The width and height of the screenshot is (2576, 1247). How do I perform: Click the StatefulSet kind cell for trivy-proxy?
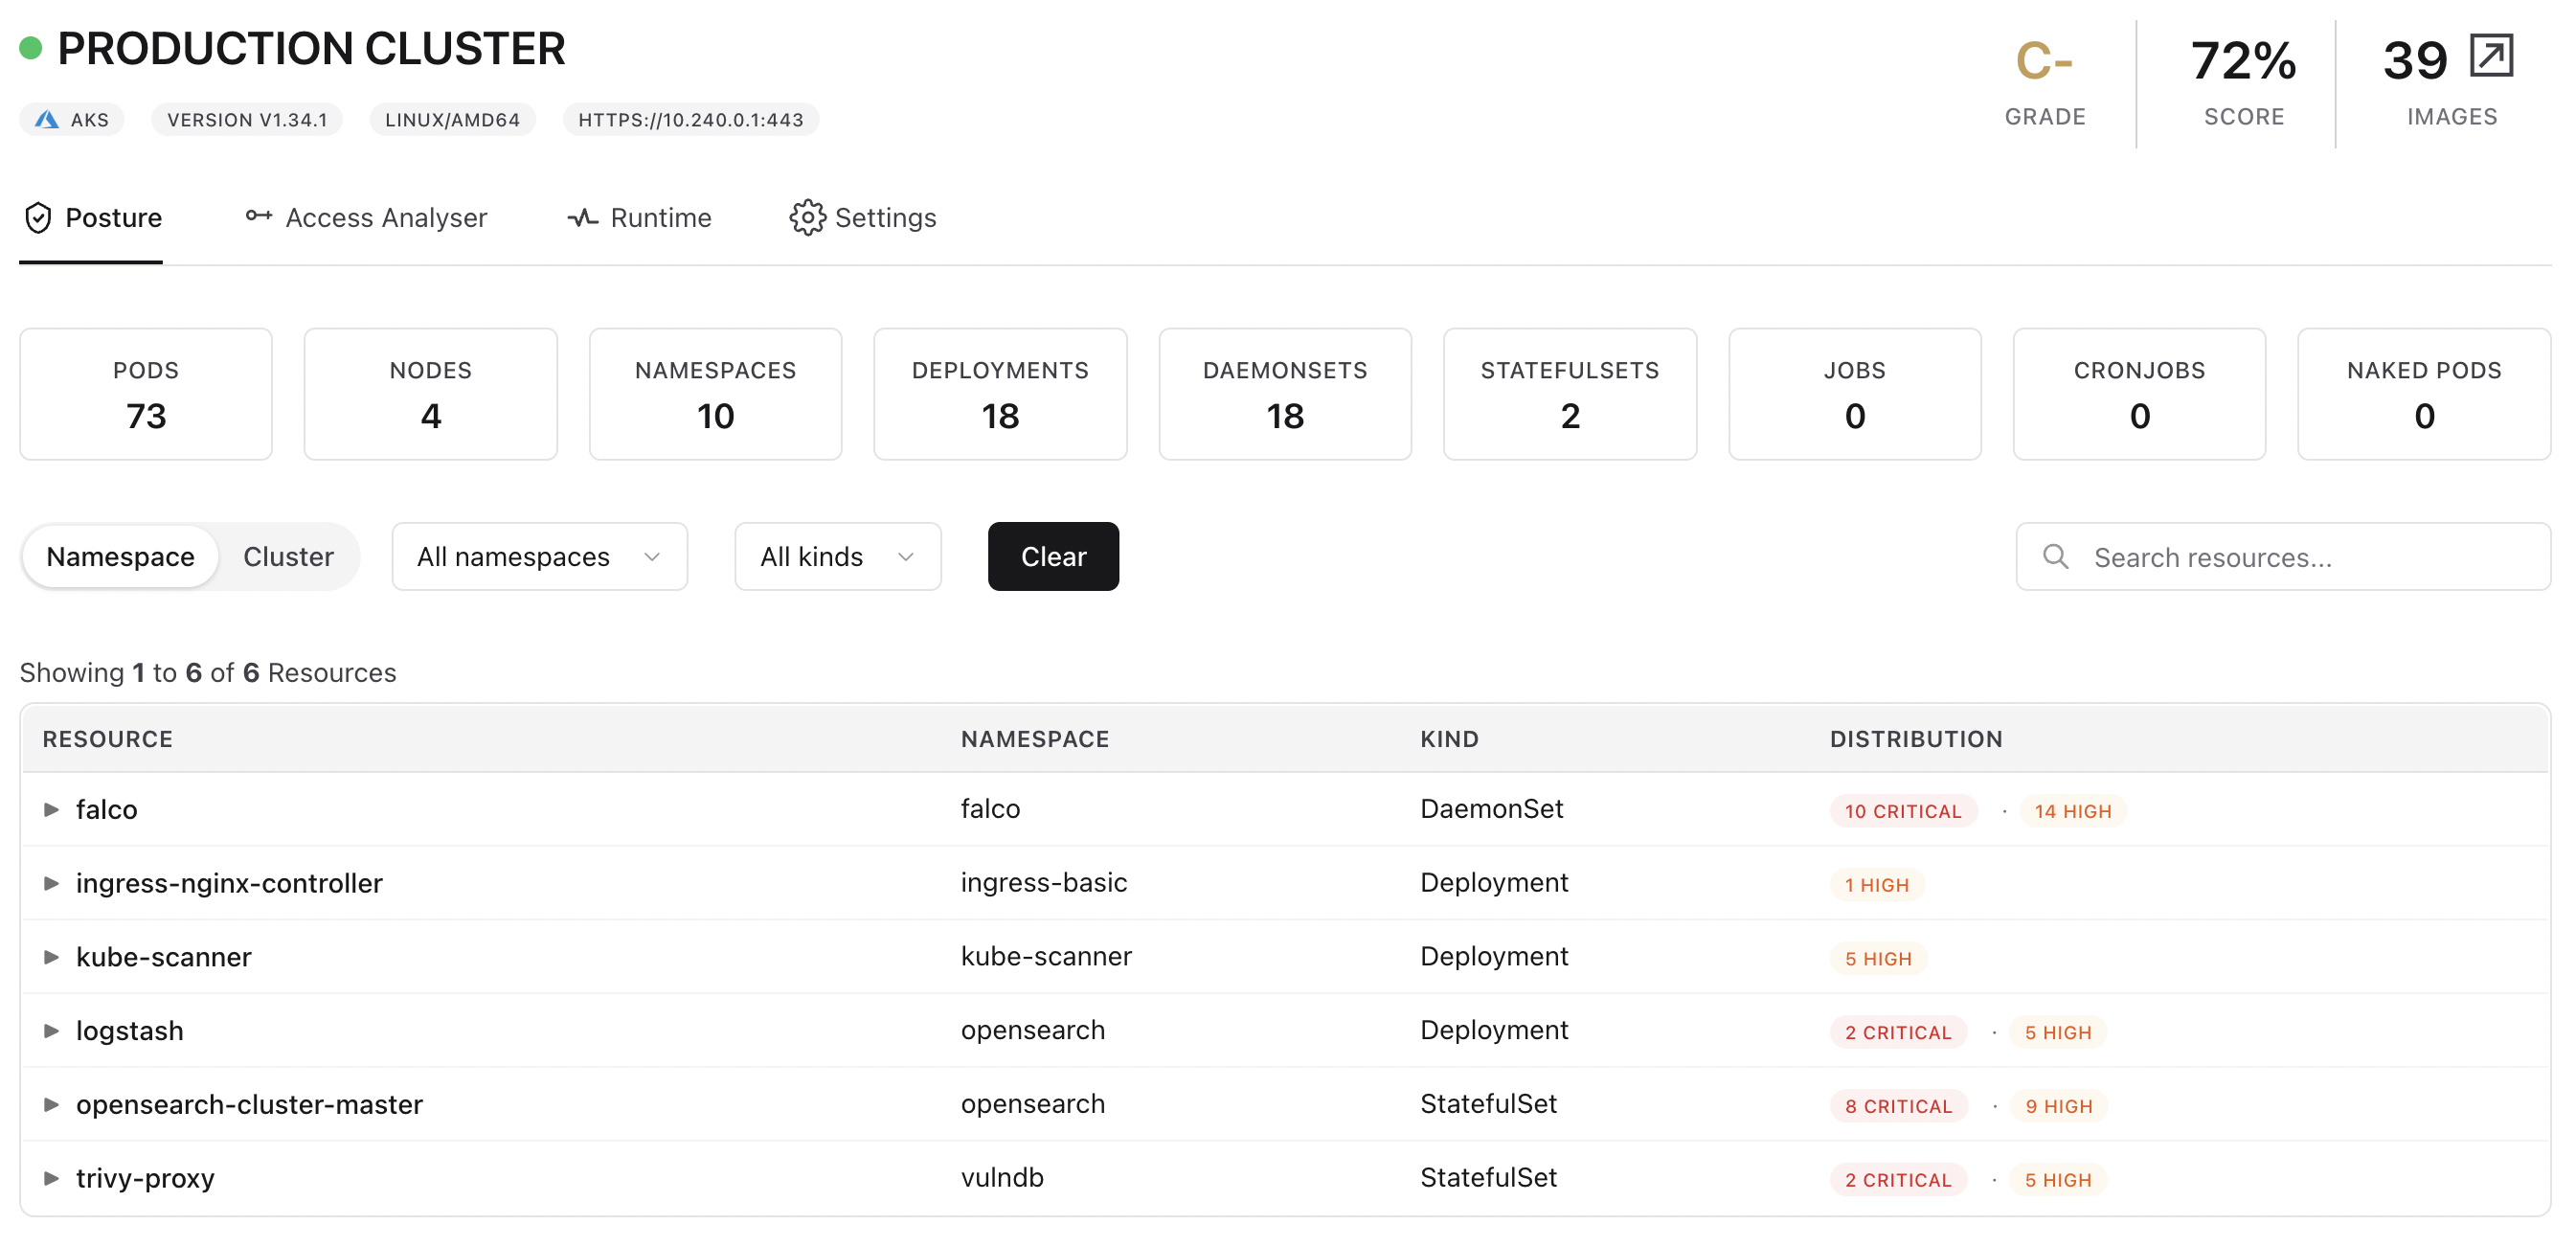(x=1488, y=1178)
